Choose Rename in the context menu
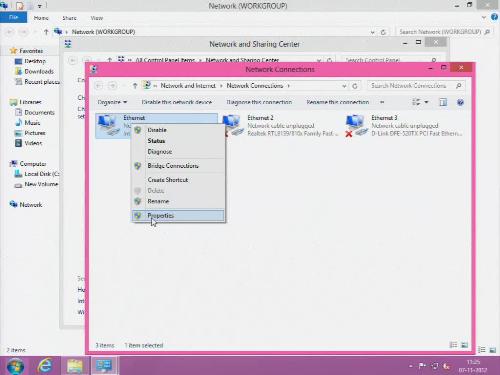 click(x=178, y=201)
